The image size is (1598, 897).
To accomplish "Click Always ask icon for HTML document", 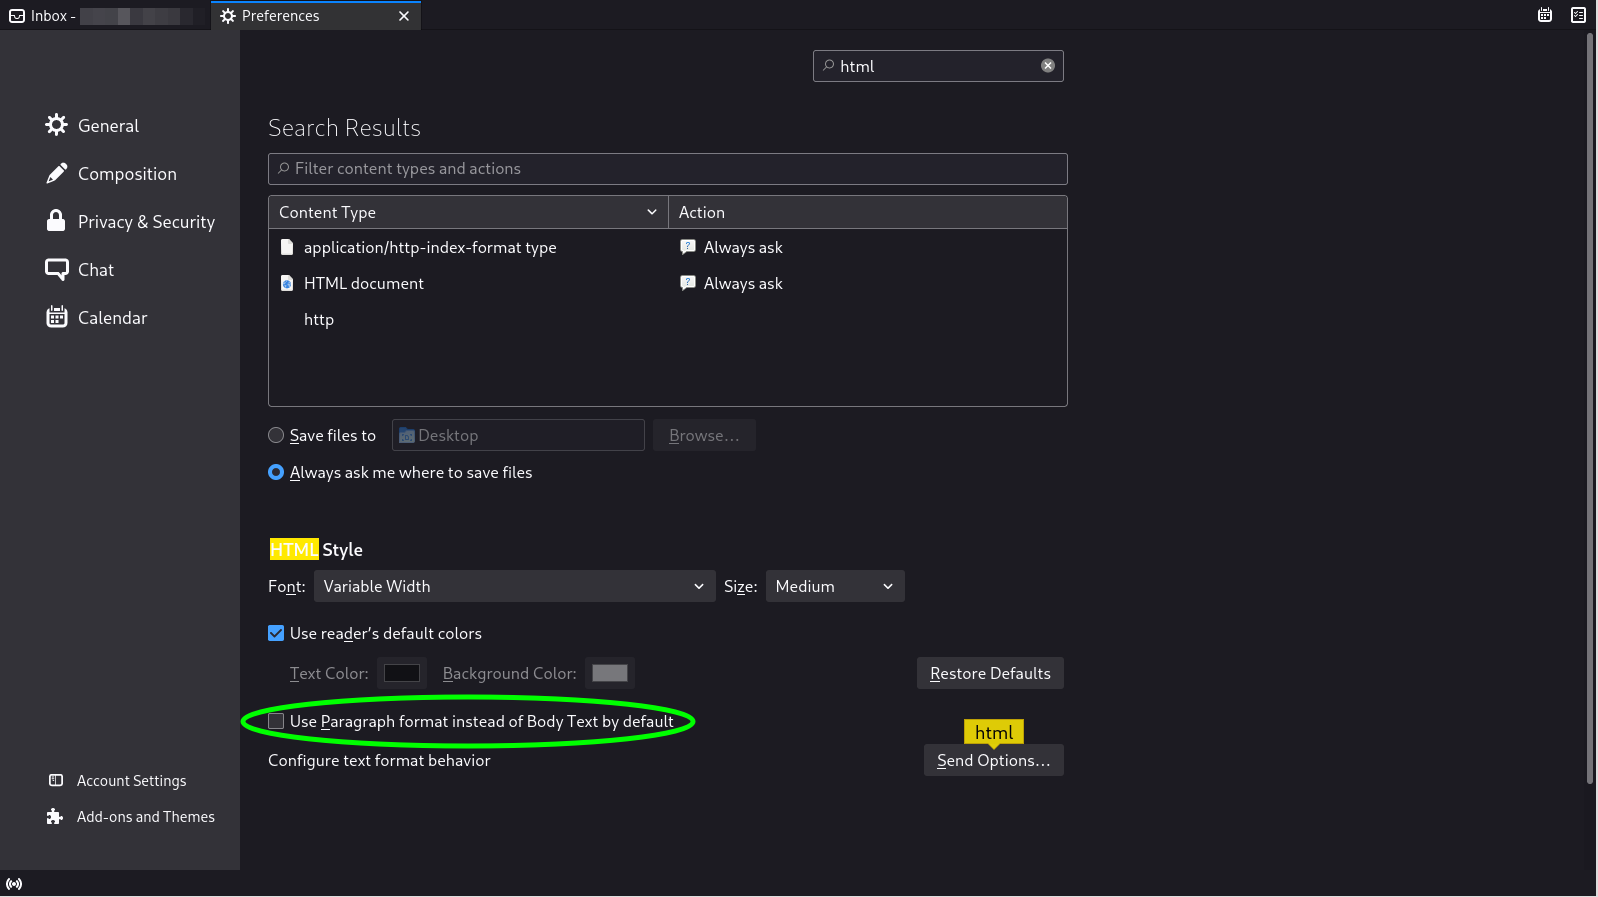I will (688, 283).
